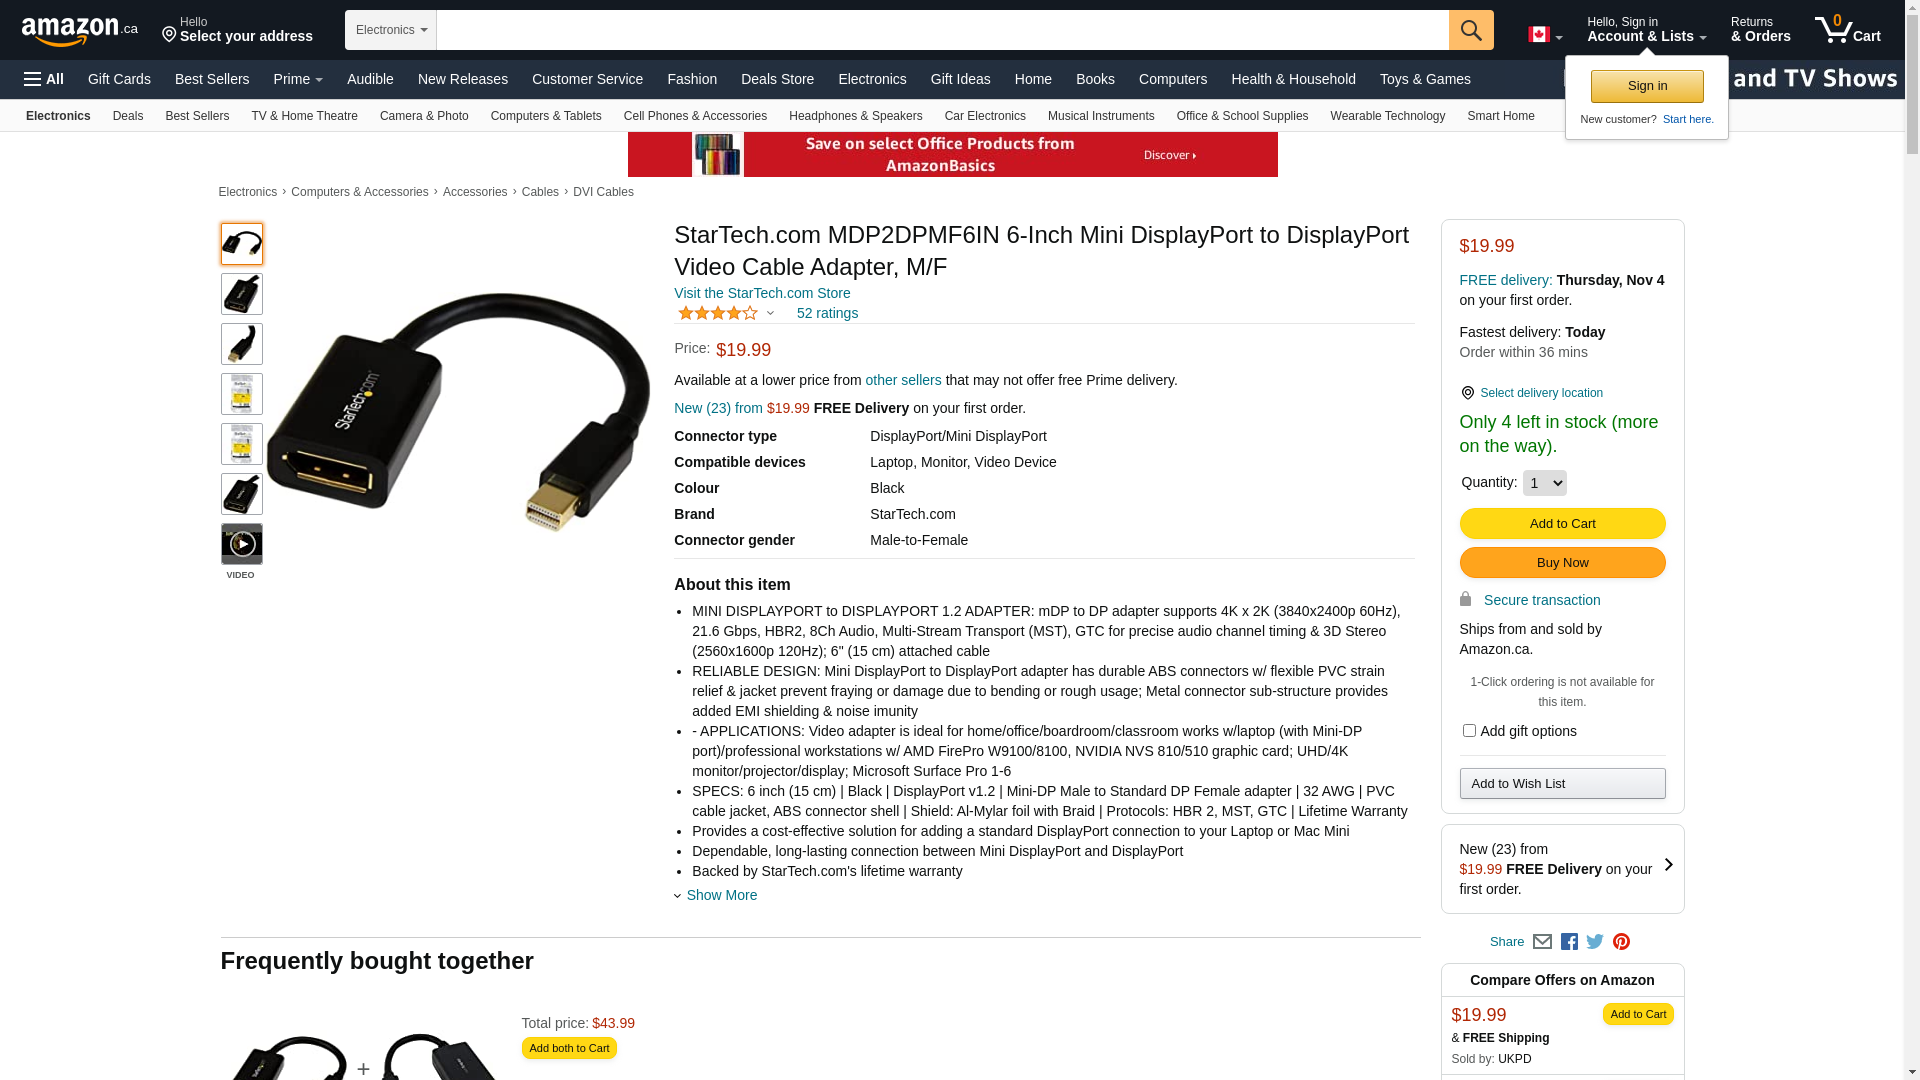The image size is (1920, 1080).
Task: Open the shopping cart icon
Action: (x=1847, y=29)
